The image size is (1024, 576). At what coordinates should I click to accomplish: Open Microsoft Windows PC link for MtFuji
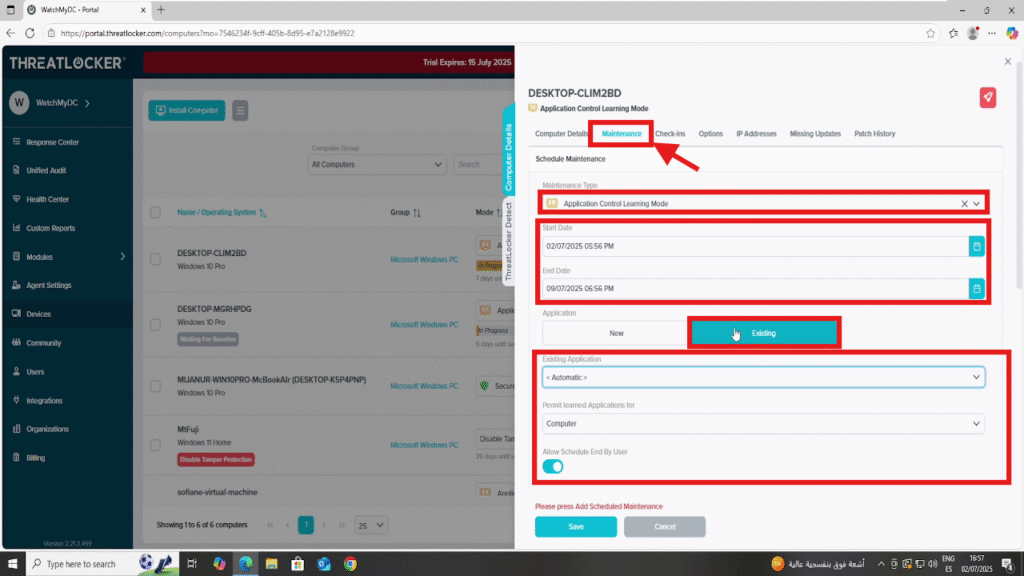[424, 445]
